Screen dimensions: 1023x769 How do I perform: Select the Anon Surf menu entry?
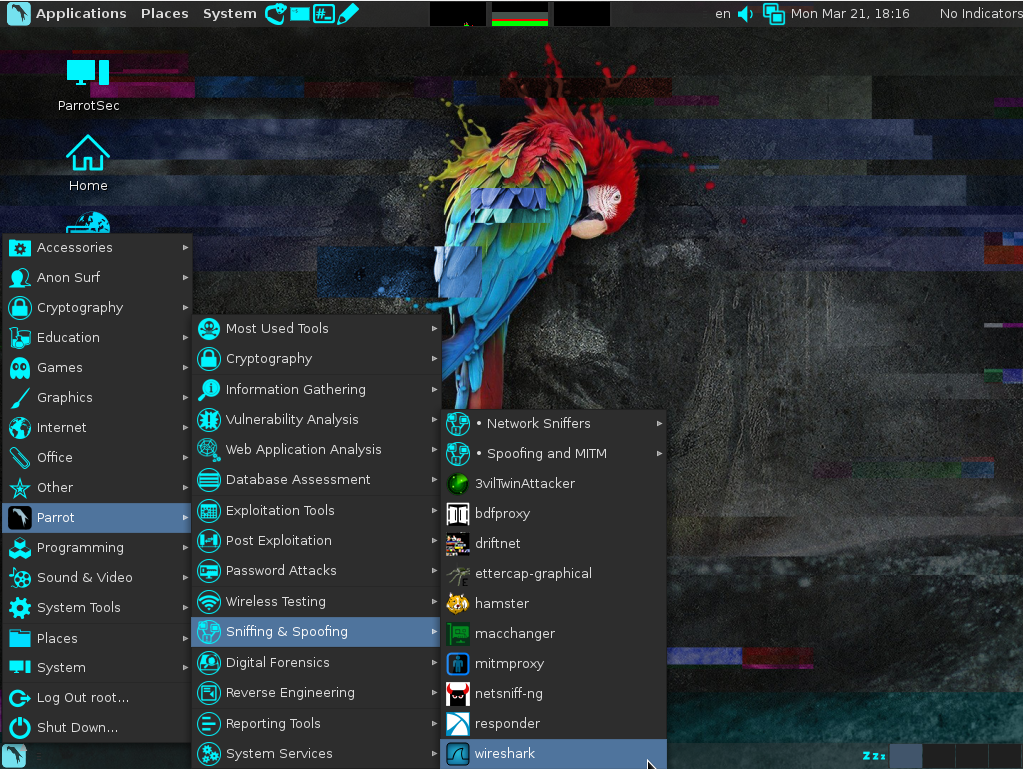(x=97, y=277)
